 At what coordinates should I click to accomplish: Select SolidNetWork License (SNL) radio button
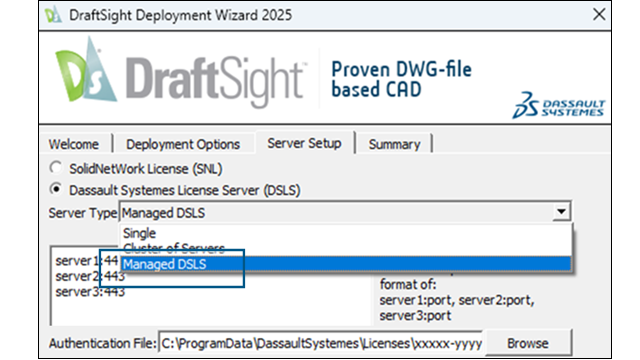click(x=56, y=168)
